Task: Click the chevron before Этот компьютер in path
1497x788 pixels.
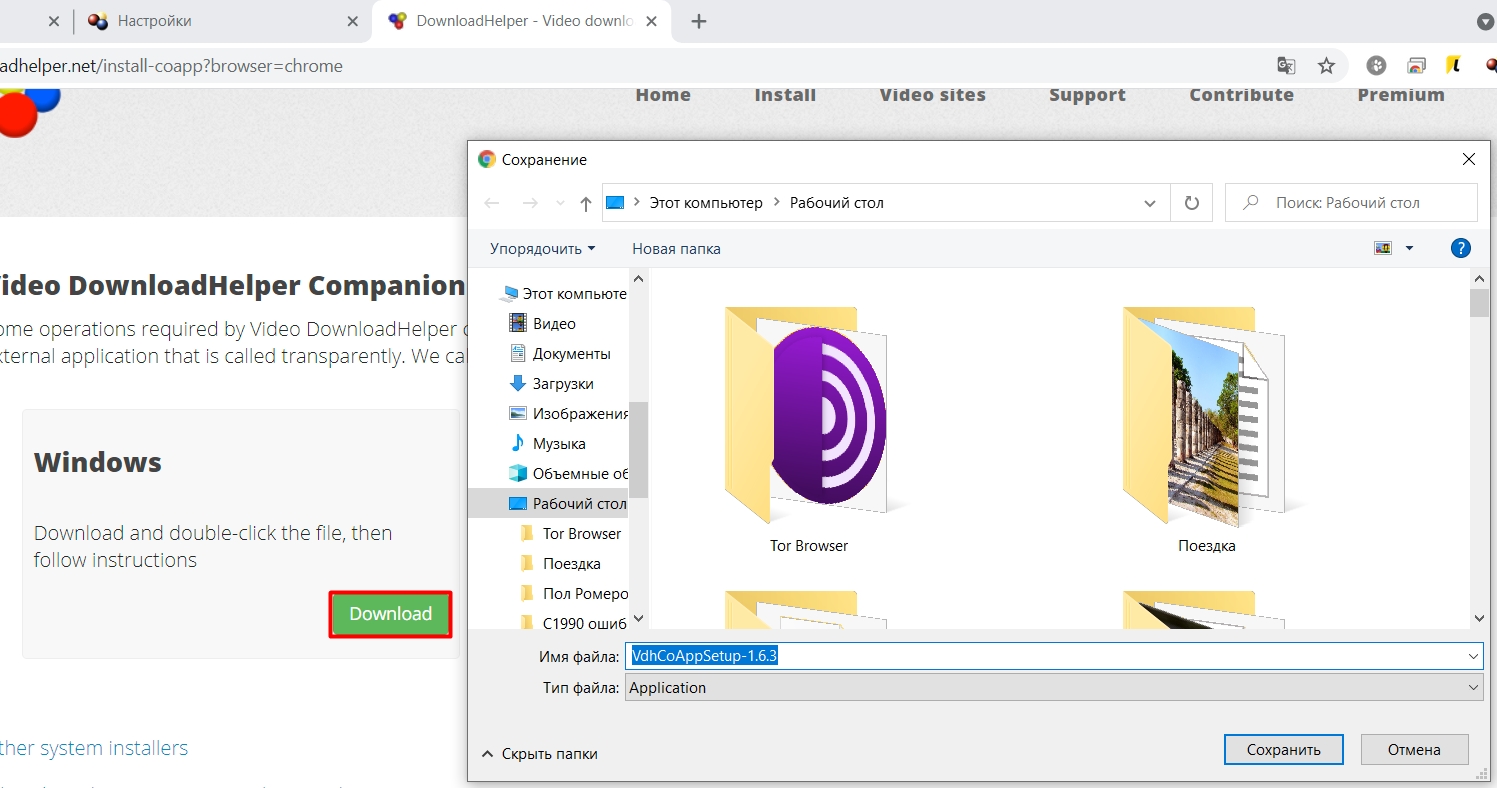Action: pos(637,203)
